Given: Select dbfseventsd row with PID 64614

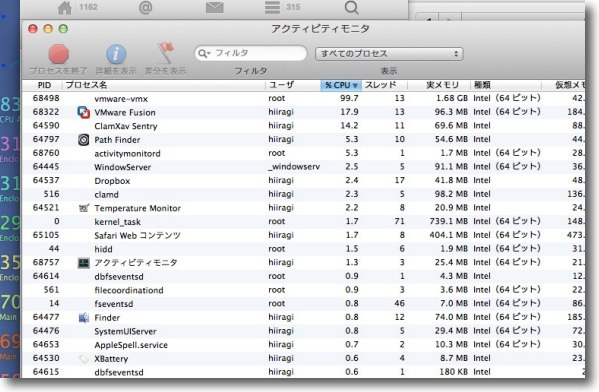Looking at the screenshot, I should coord(303,276).
